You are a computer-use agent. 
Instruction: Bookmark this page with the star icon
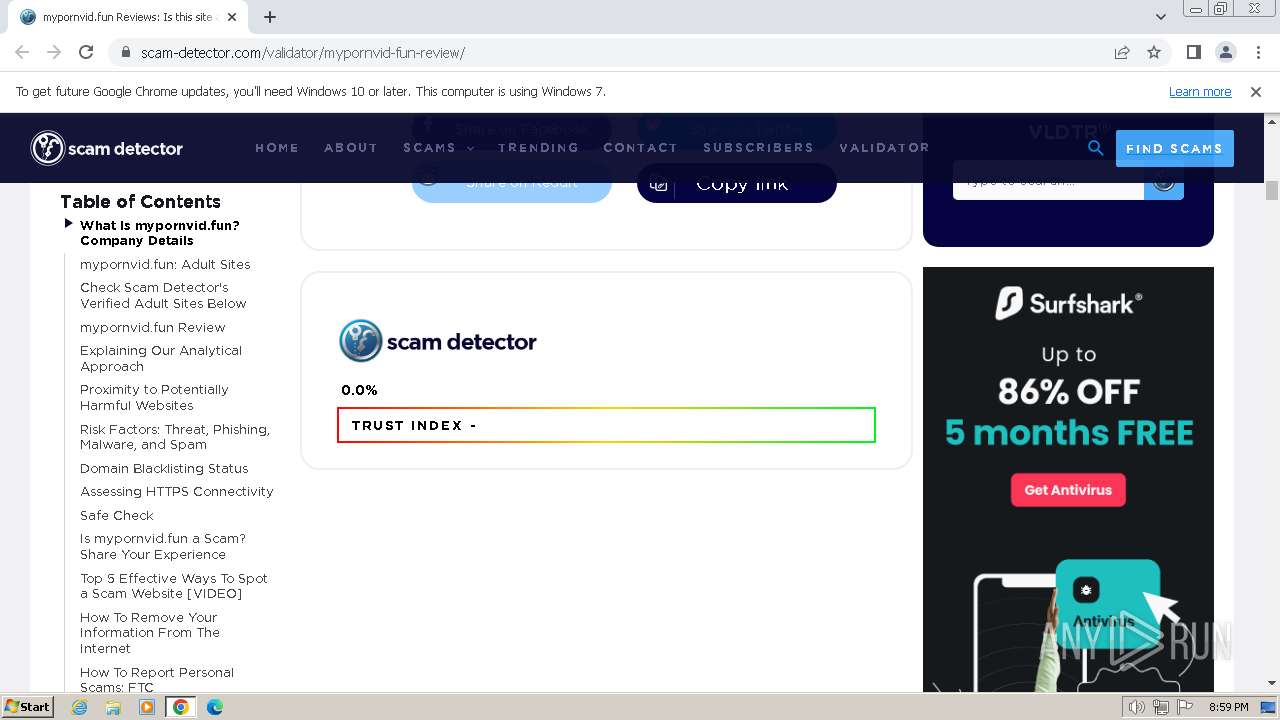(1154, 52)
